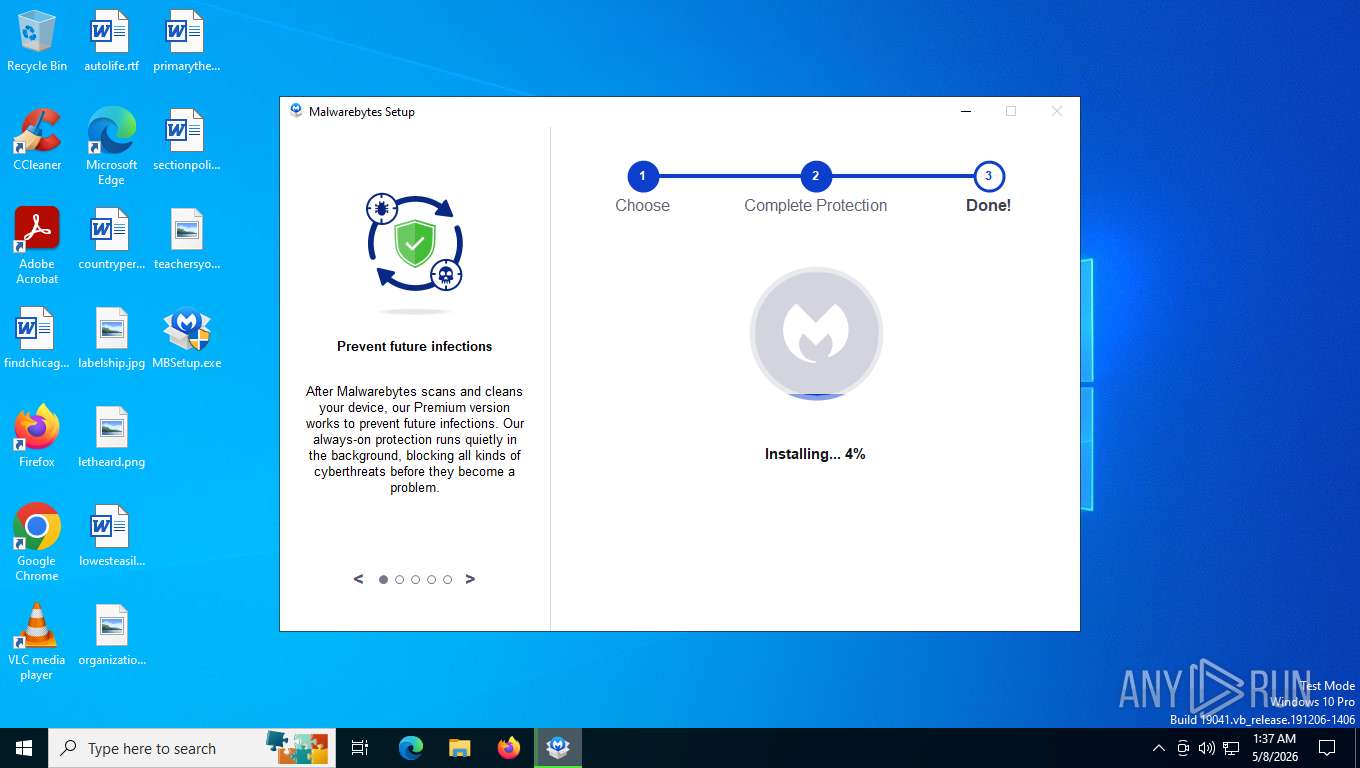Open the Firefox desktop shortcut
The width and height of the screenshot is (1360, 768).
[37, 437]
